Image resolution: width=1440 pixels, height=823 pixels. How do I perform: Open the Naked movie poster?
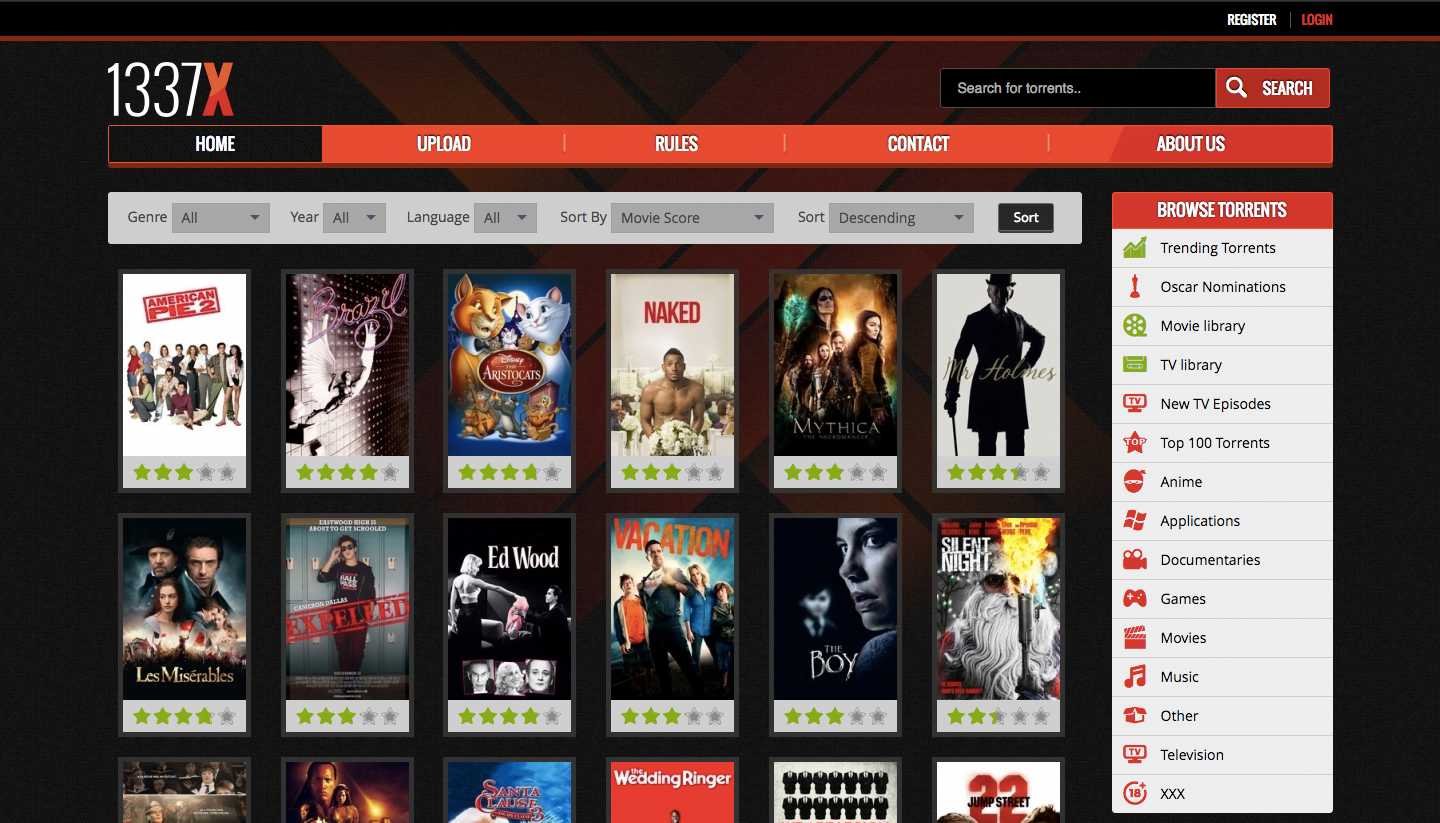point(672,365)
